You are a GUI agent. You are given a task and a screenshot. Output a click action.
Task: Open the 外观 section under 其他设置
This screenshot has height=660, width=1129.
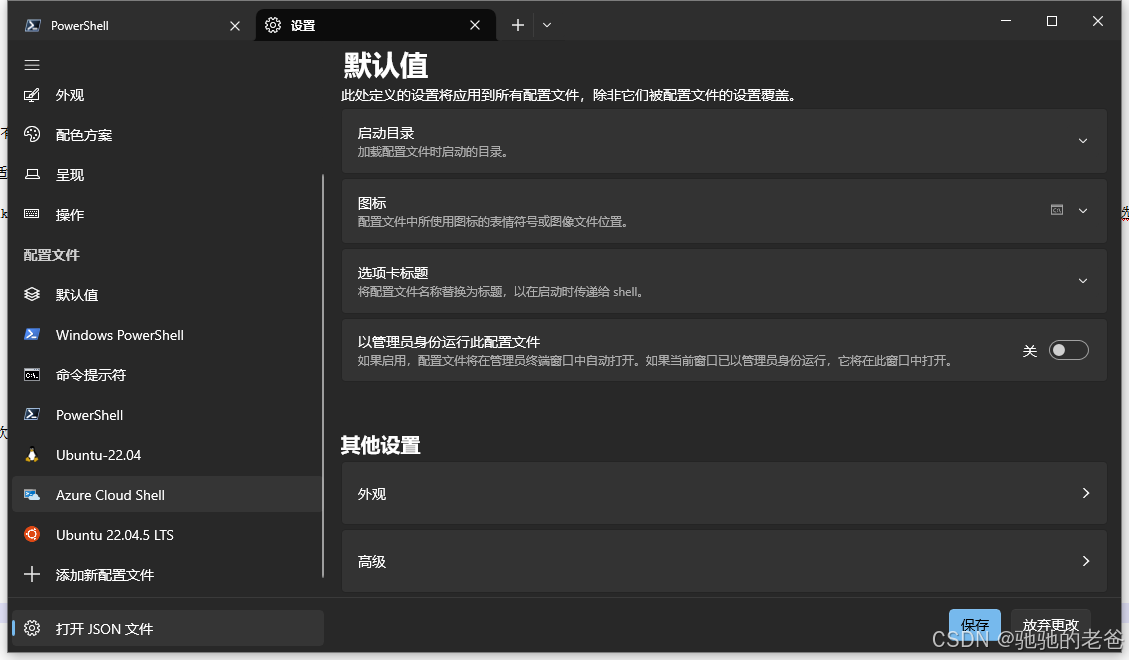(x=724, y=494)
